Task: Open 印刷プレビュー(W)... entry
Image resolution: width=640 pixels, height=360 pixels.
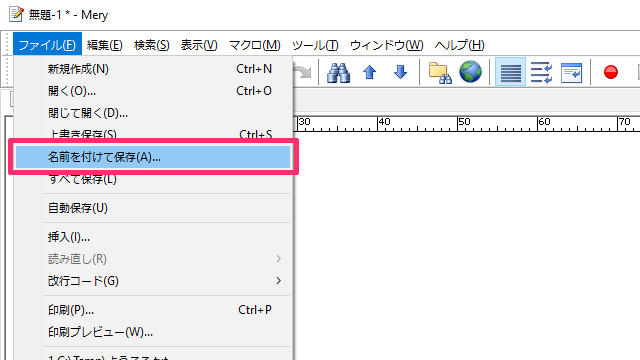Action: click(x=153, y=332)
